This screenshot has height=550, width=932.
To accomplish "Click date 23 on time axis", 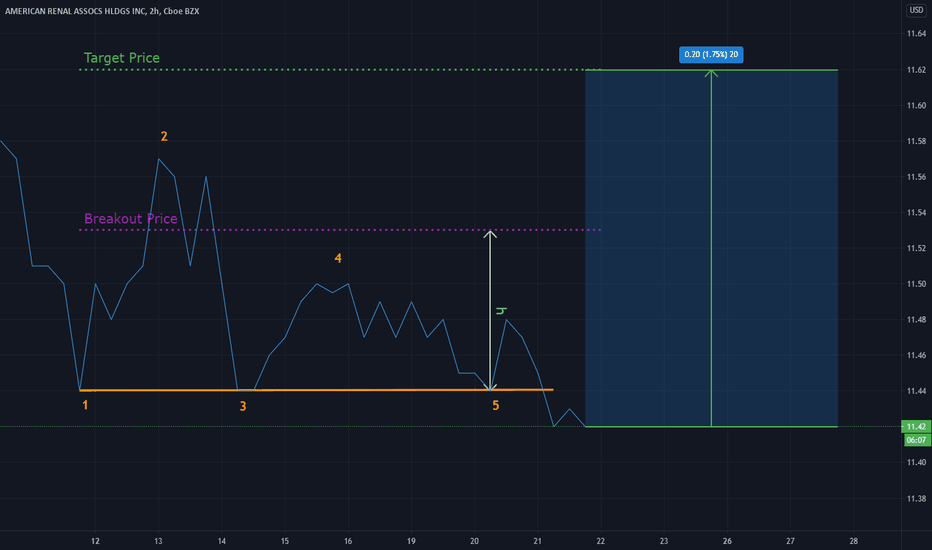I will click(664, 541).
